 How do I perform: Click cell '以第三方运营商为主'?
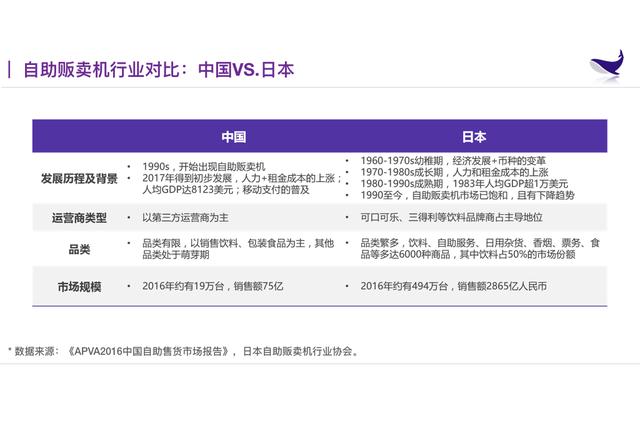pos(185,218)
